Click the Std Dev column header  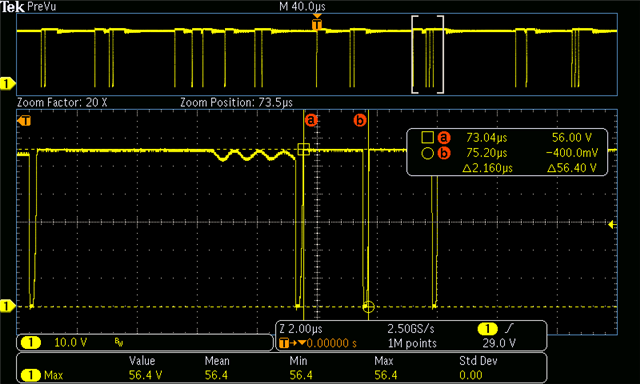pyautogui.click(x=478, y=361)
